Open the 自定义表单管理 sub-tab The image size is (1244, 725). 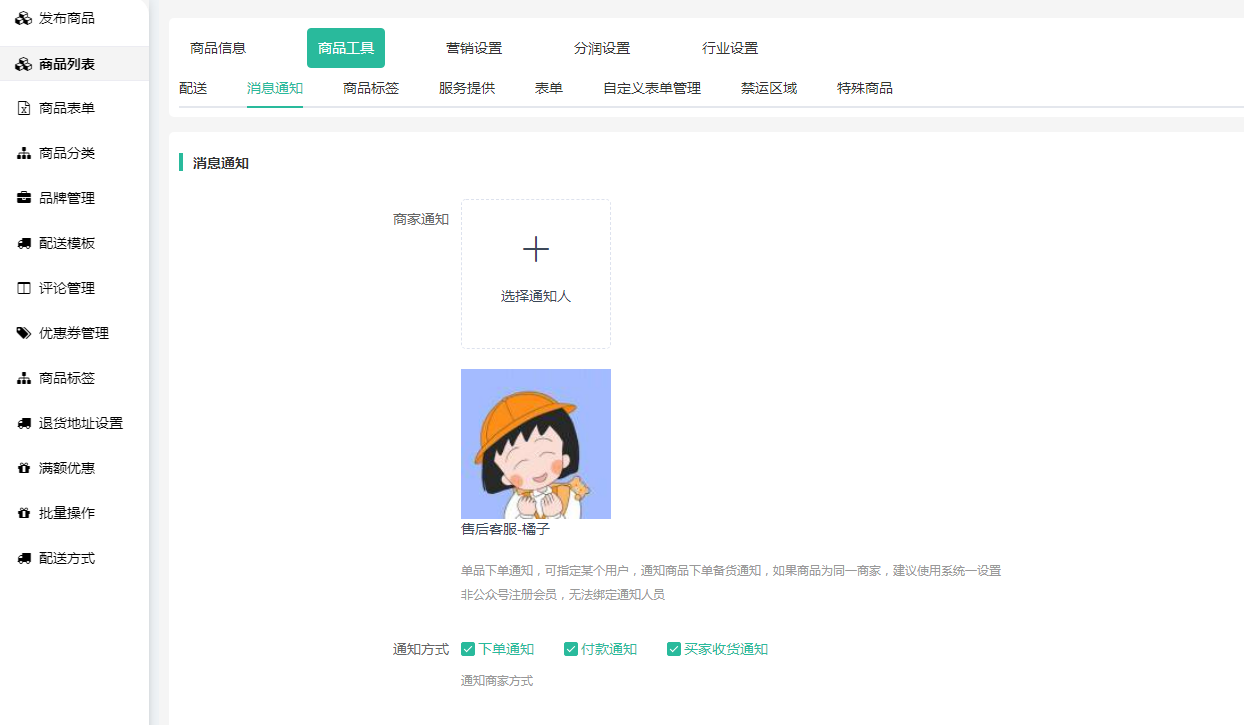pyautogui.click(x=652, y=88)
